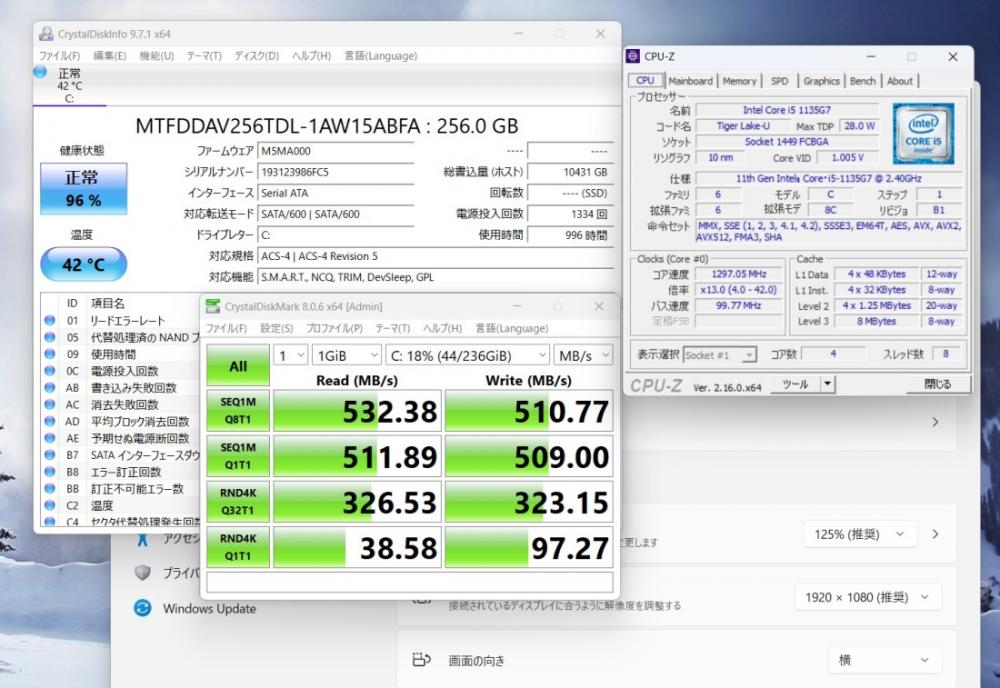Start all benchmarks with the All button
This screenshot has height=688, width=1000.
pos(238,366)
